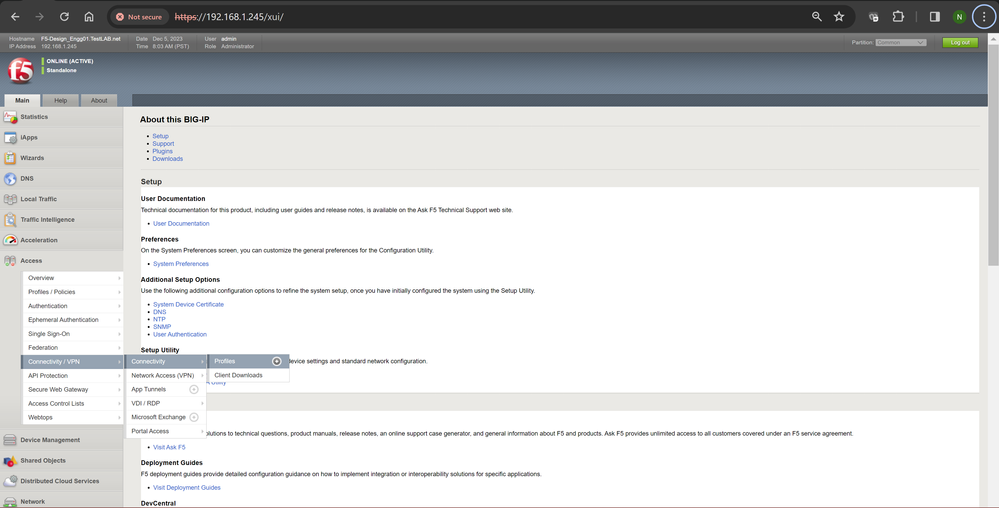Open the Device Management icon
This screenshot has width=999, height=508.
point(10,440)
